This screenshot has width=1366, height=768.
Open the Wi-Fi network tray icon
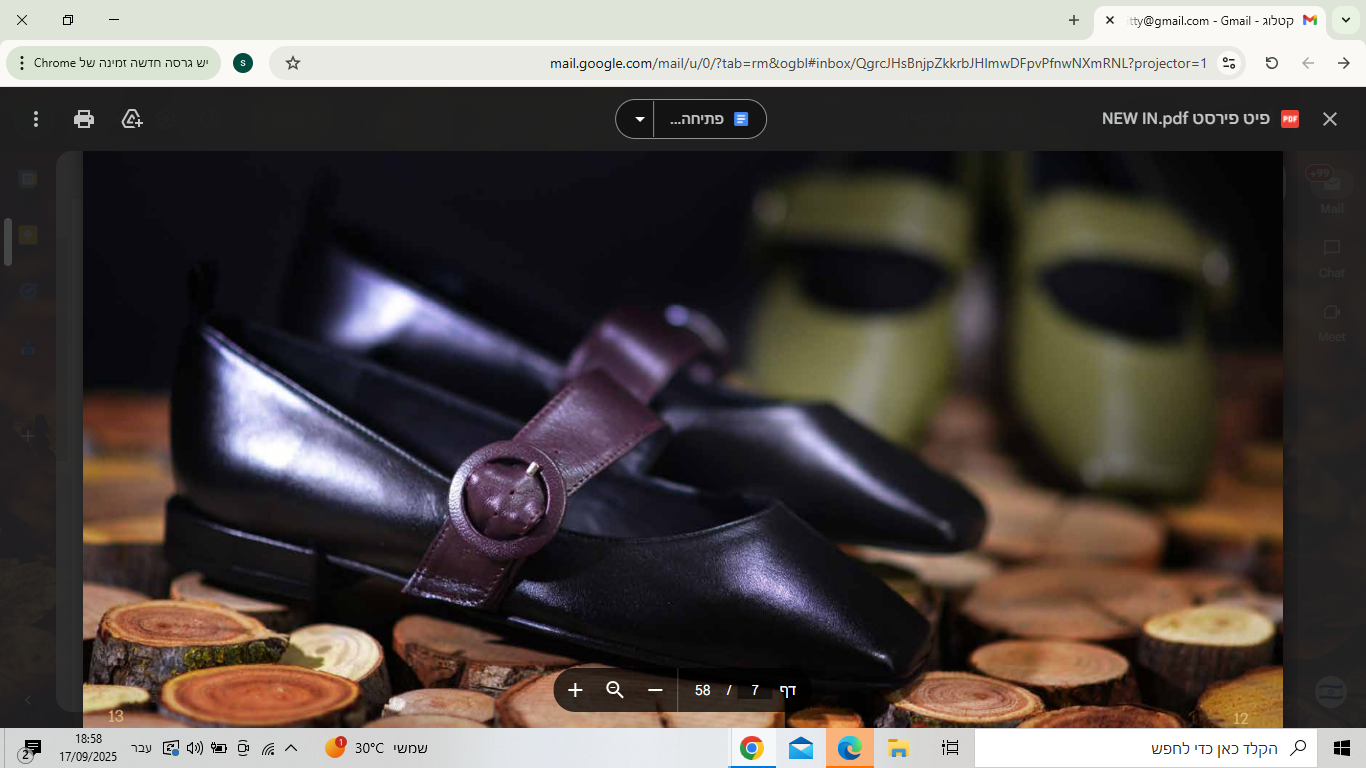click(268, 748)
